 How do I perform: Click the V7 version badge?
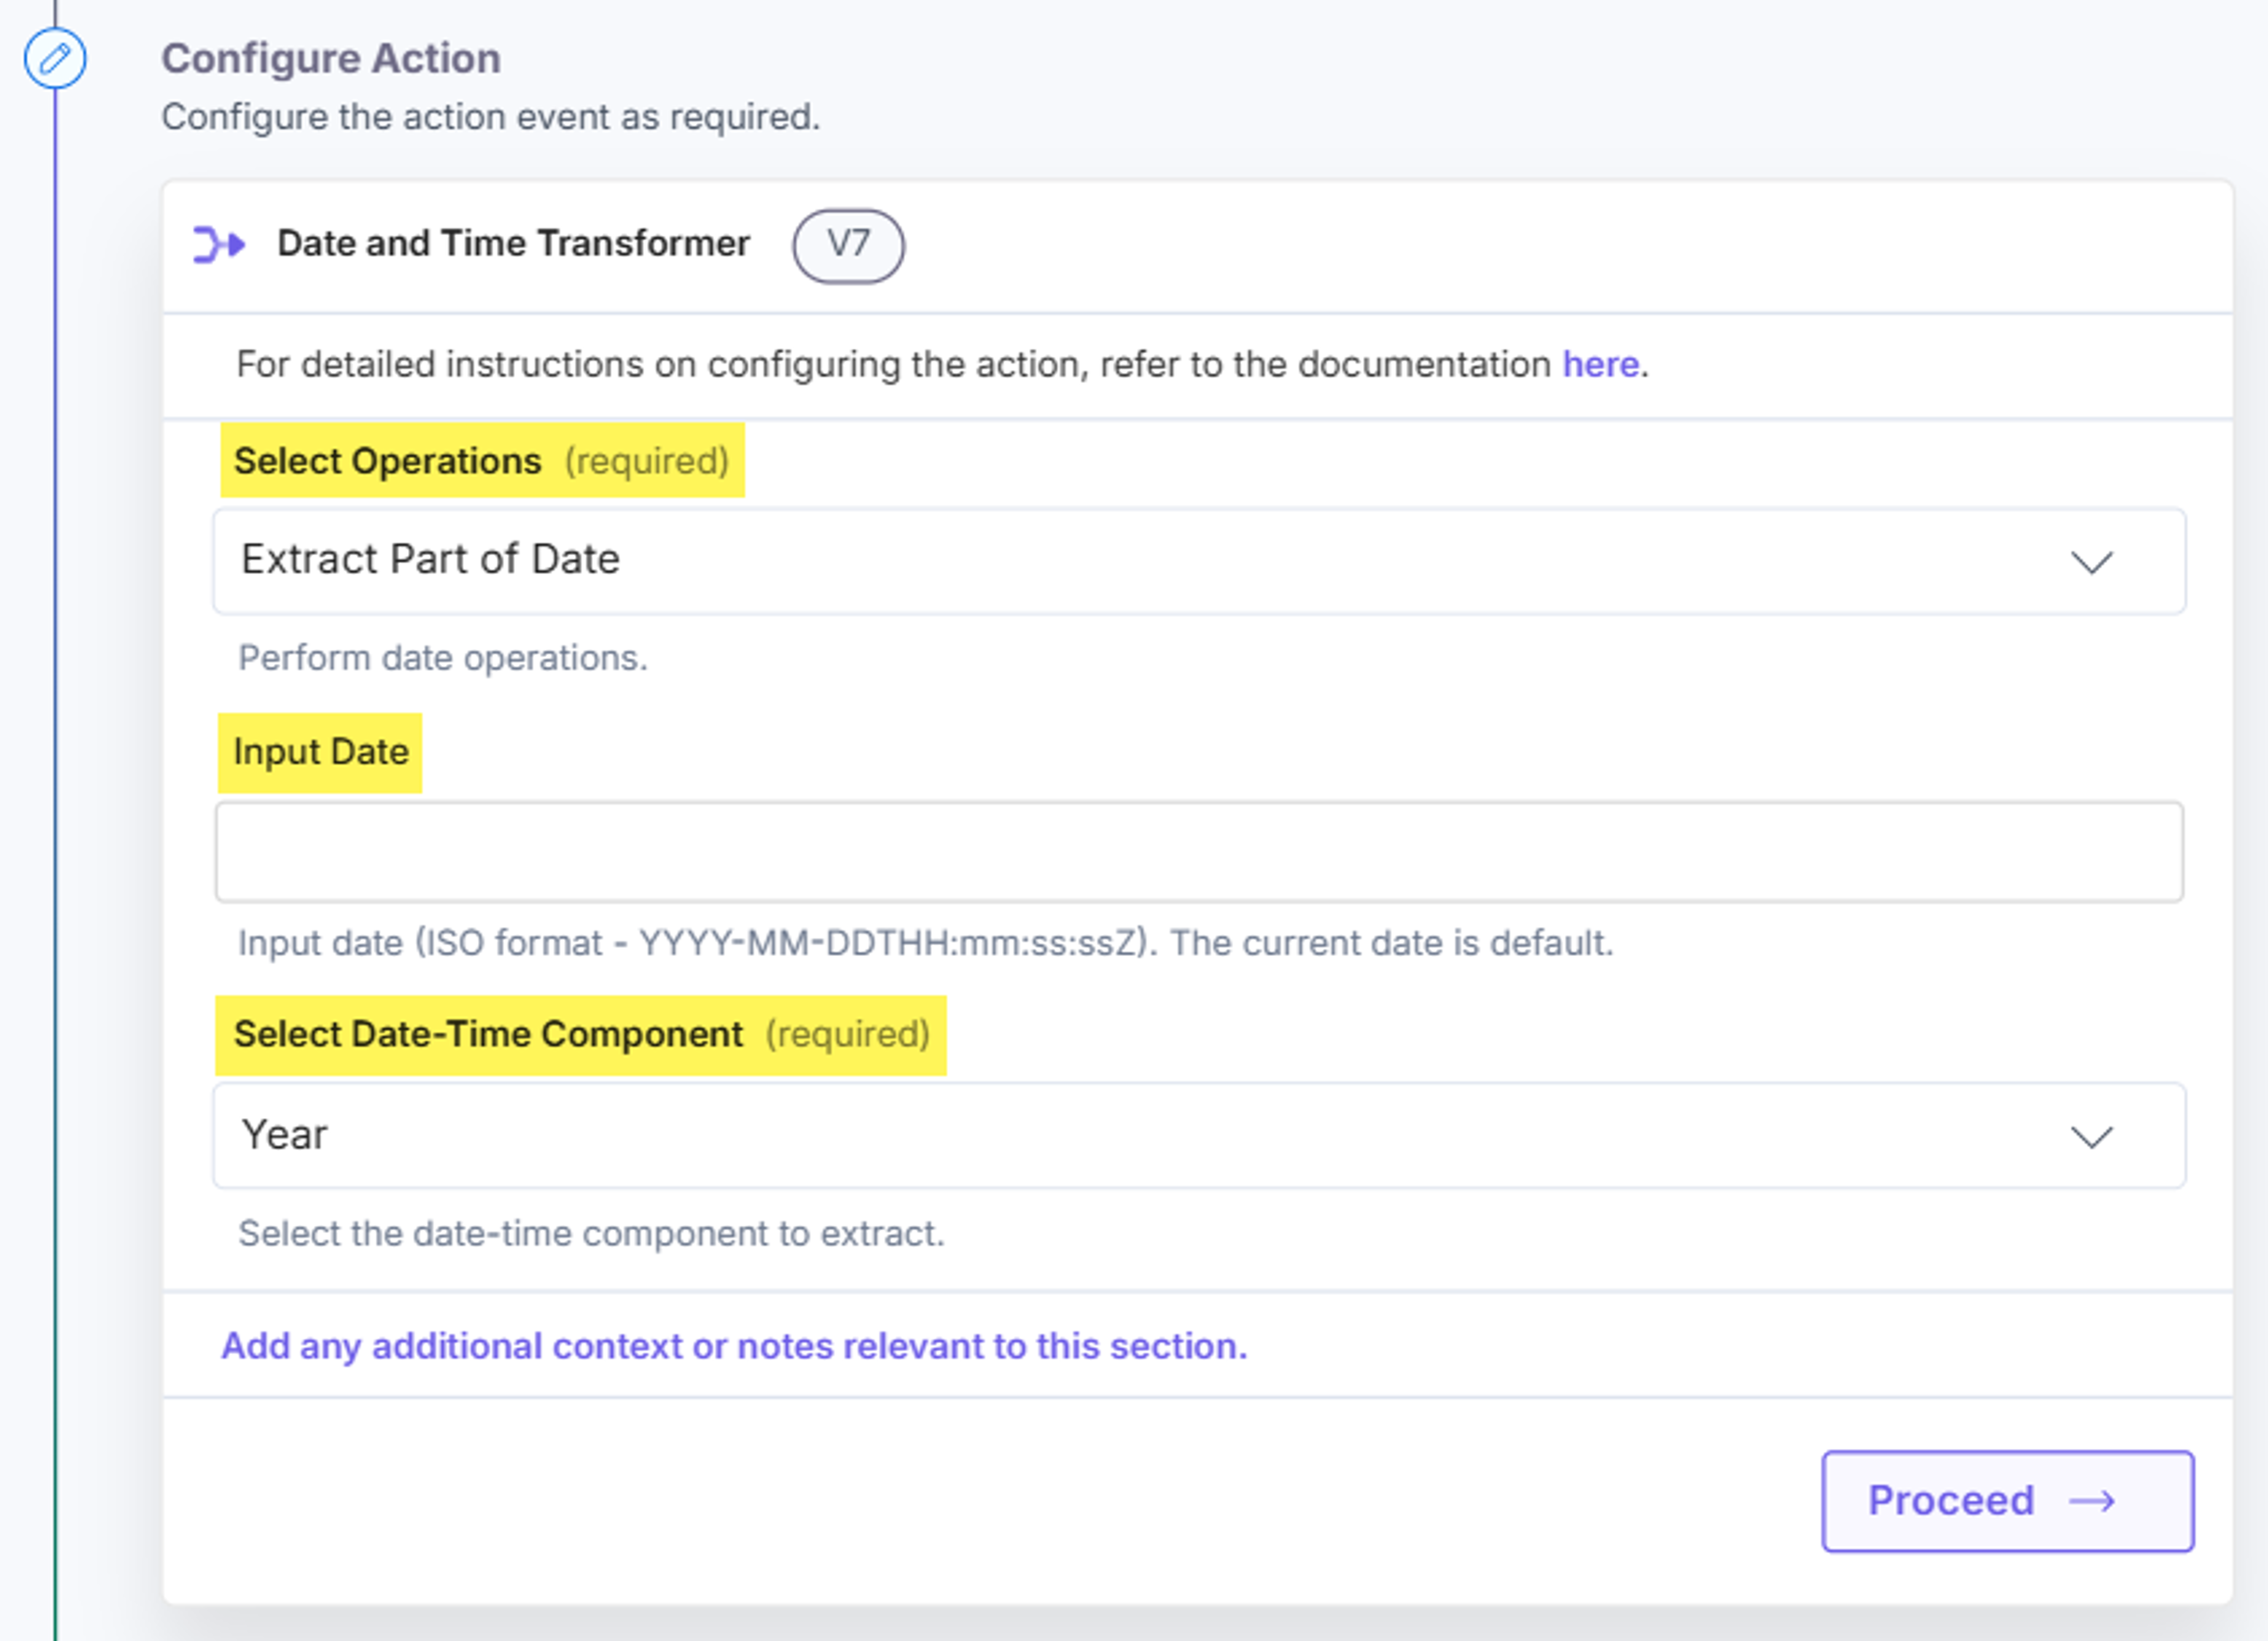848,245
